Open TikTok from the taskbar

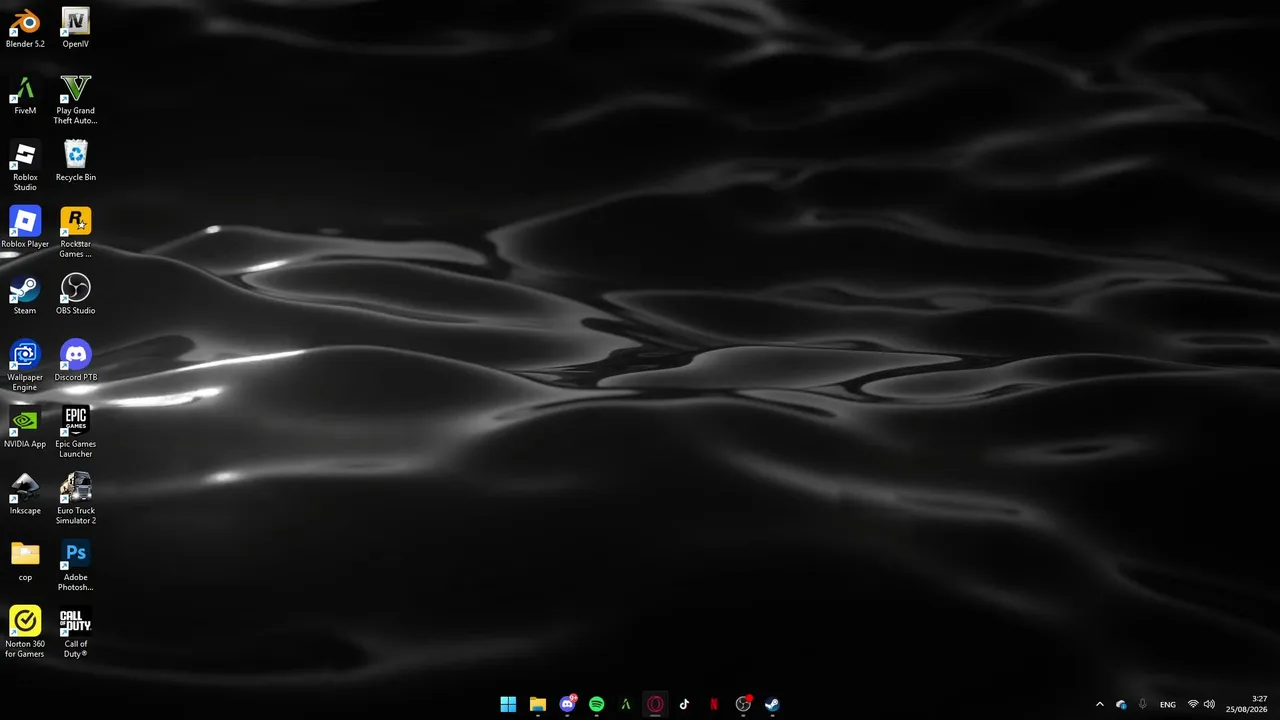684,704
